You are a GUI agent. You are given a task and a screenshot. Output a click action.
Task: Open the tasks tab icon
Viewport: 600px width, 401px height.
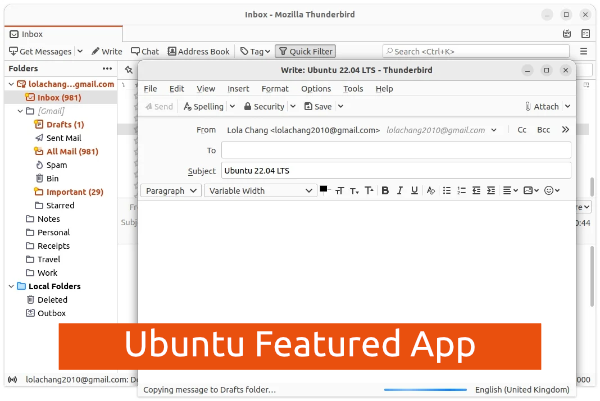585,34
